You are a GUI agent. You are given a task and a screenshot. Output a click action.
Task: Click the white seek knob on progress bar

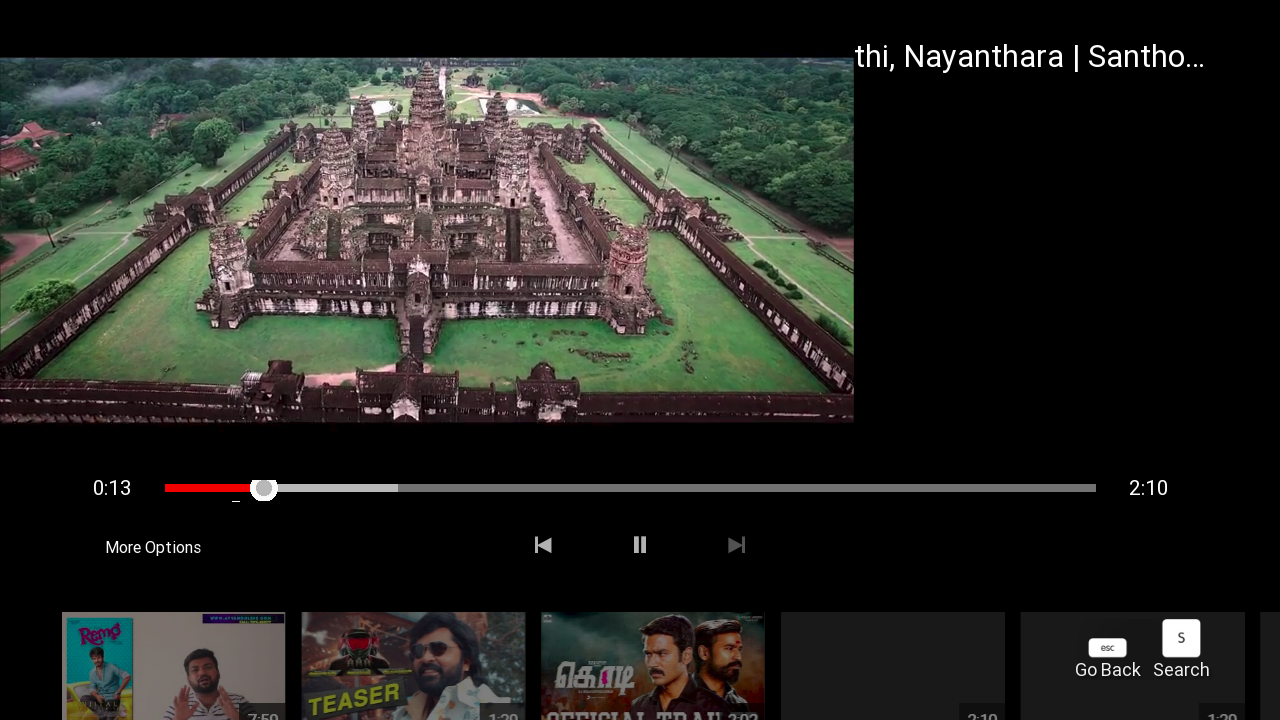pyautogui.click(x=264, y=488)
